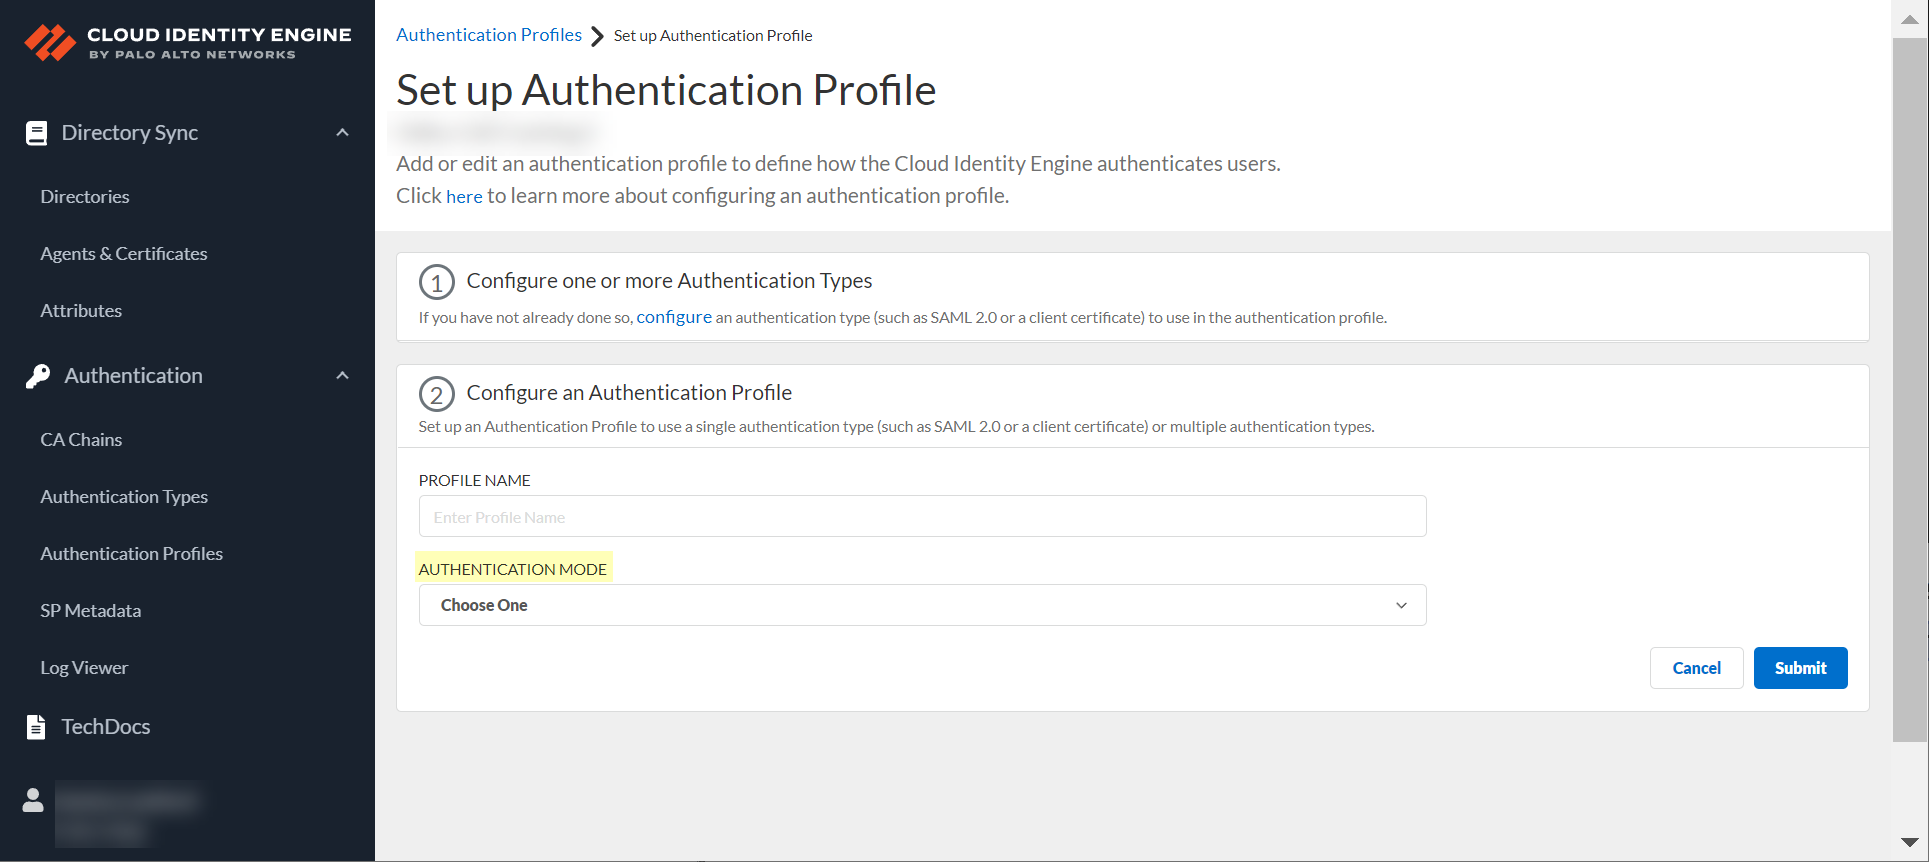Click the user profile avatar icon

tap(33, 800)
